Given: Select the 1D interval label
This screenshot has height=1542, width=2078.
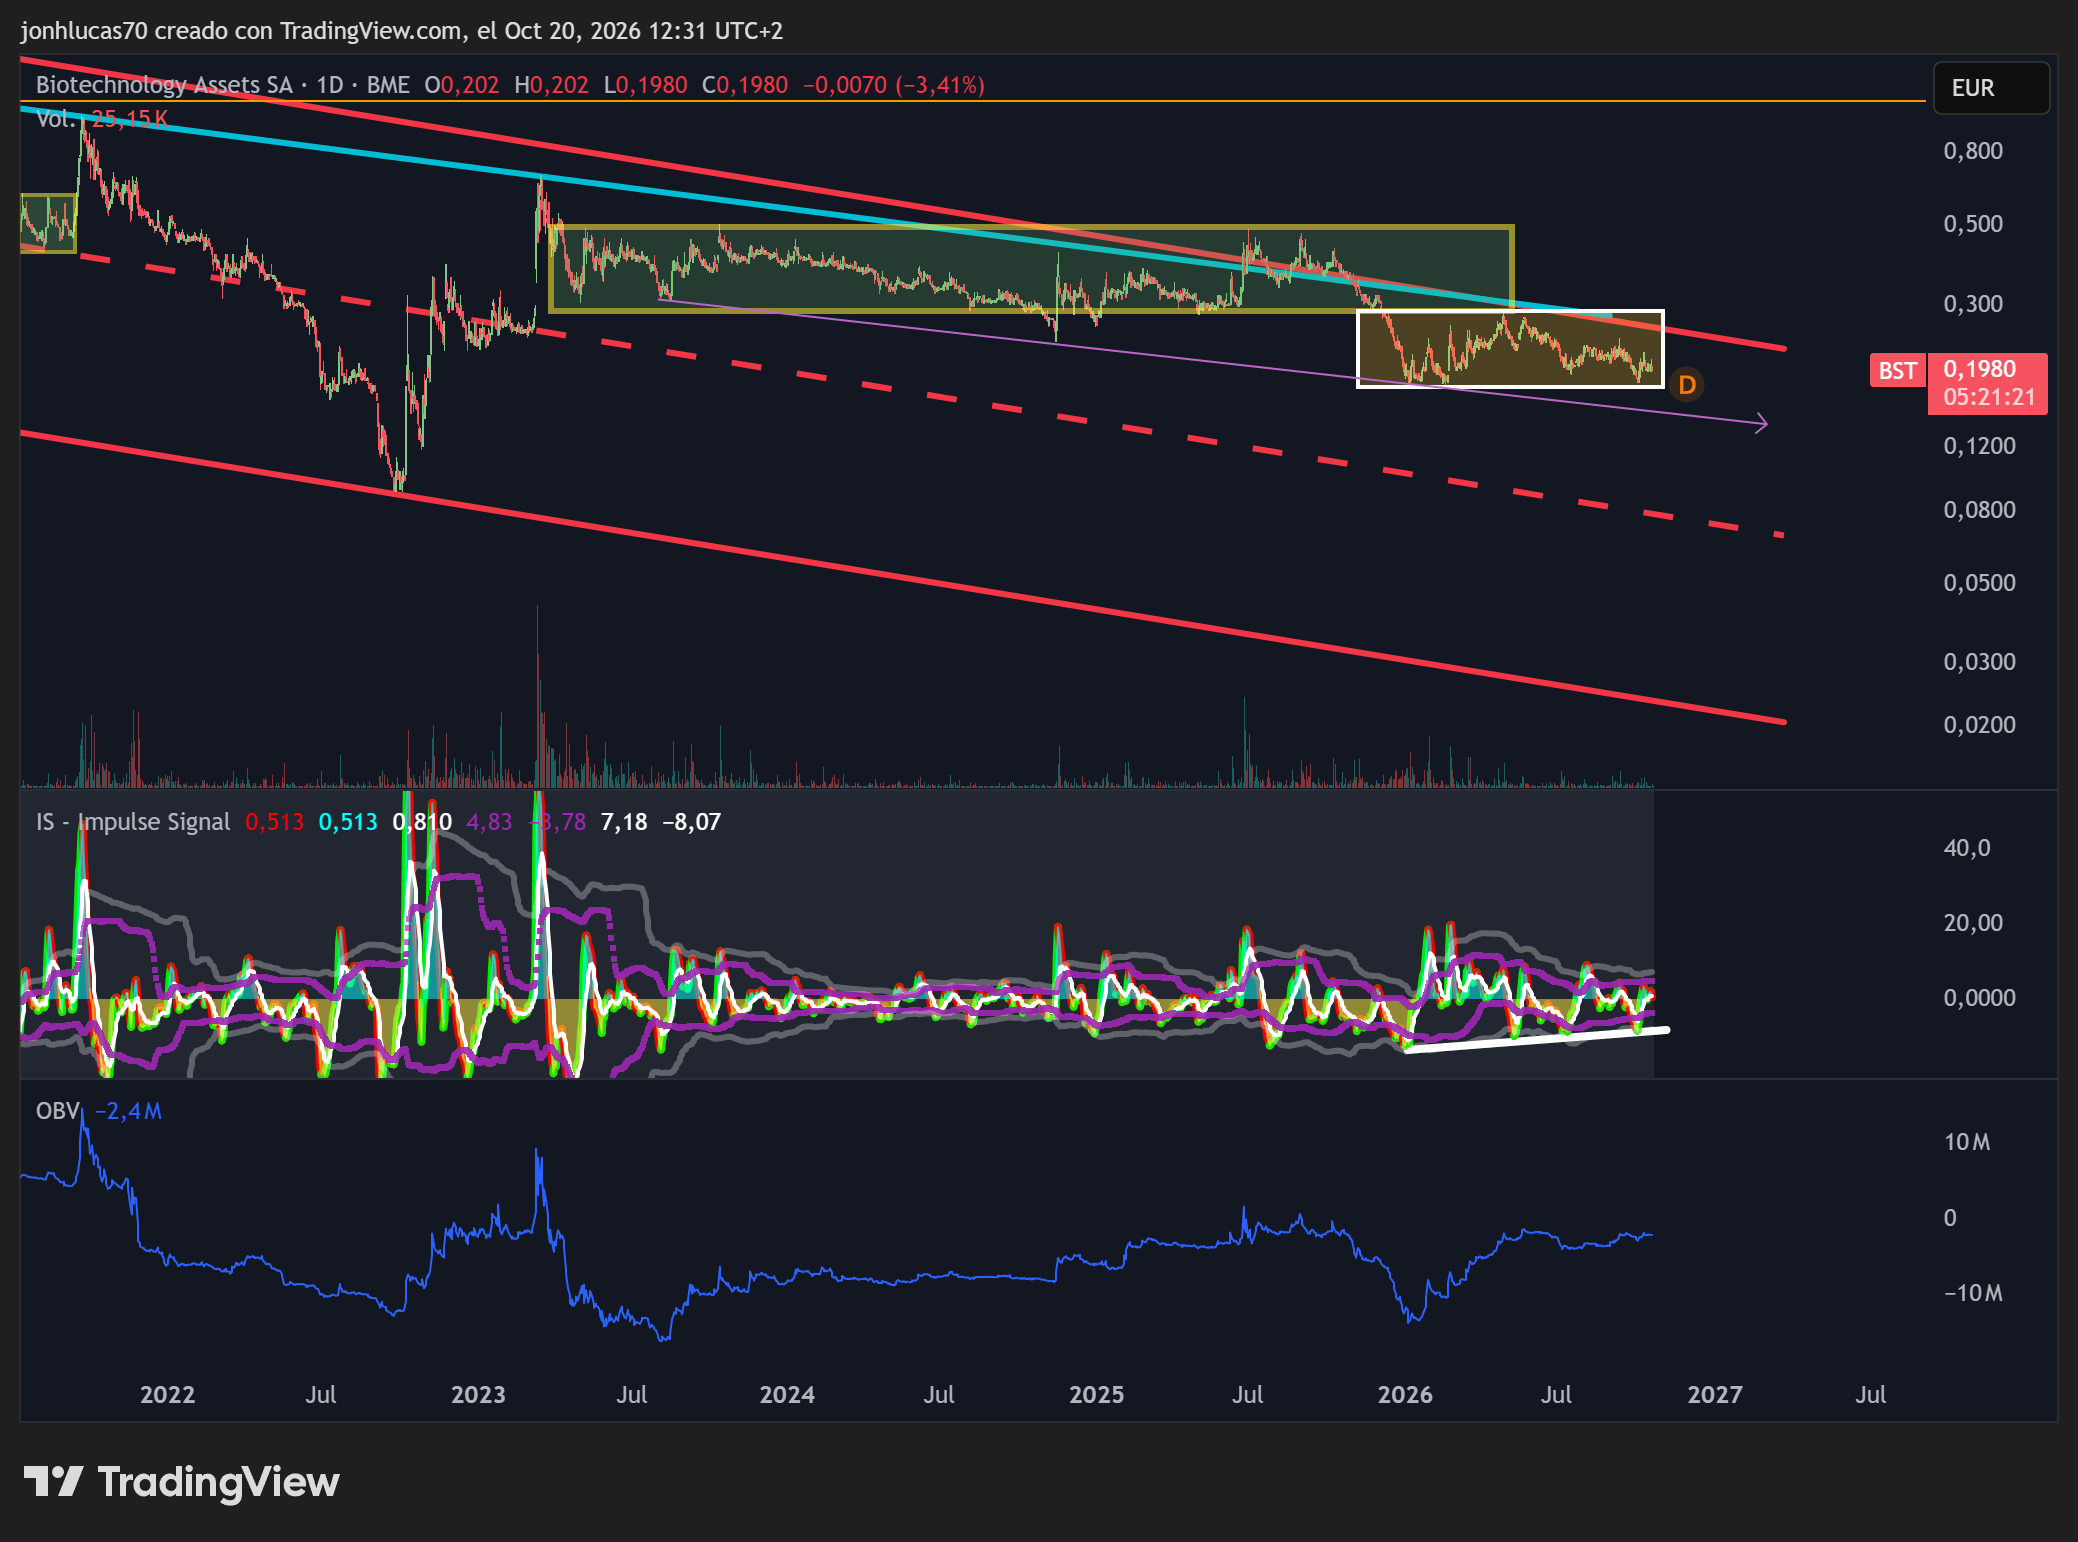Looking at the screenshot, I should (330, 85).
